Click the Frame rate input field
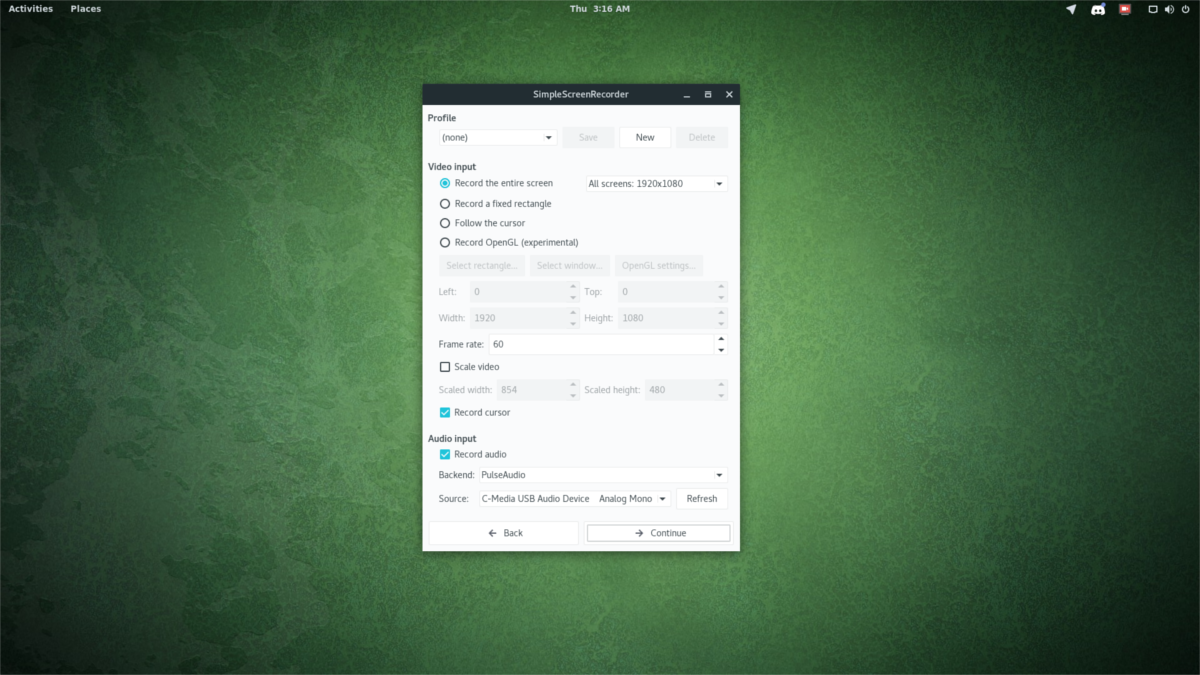 point(601,344)
